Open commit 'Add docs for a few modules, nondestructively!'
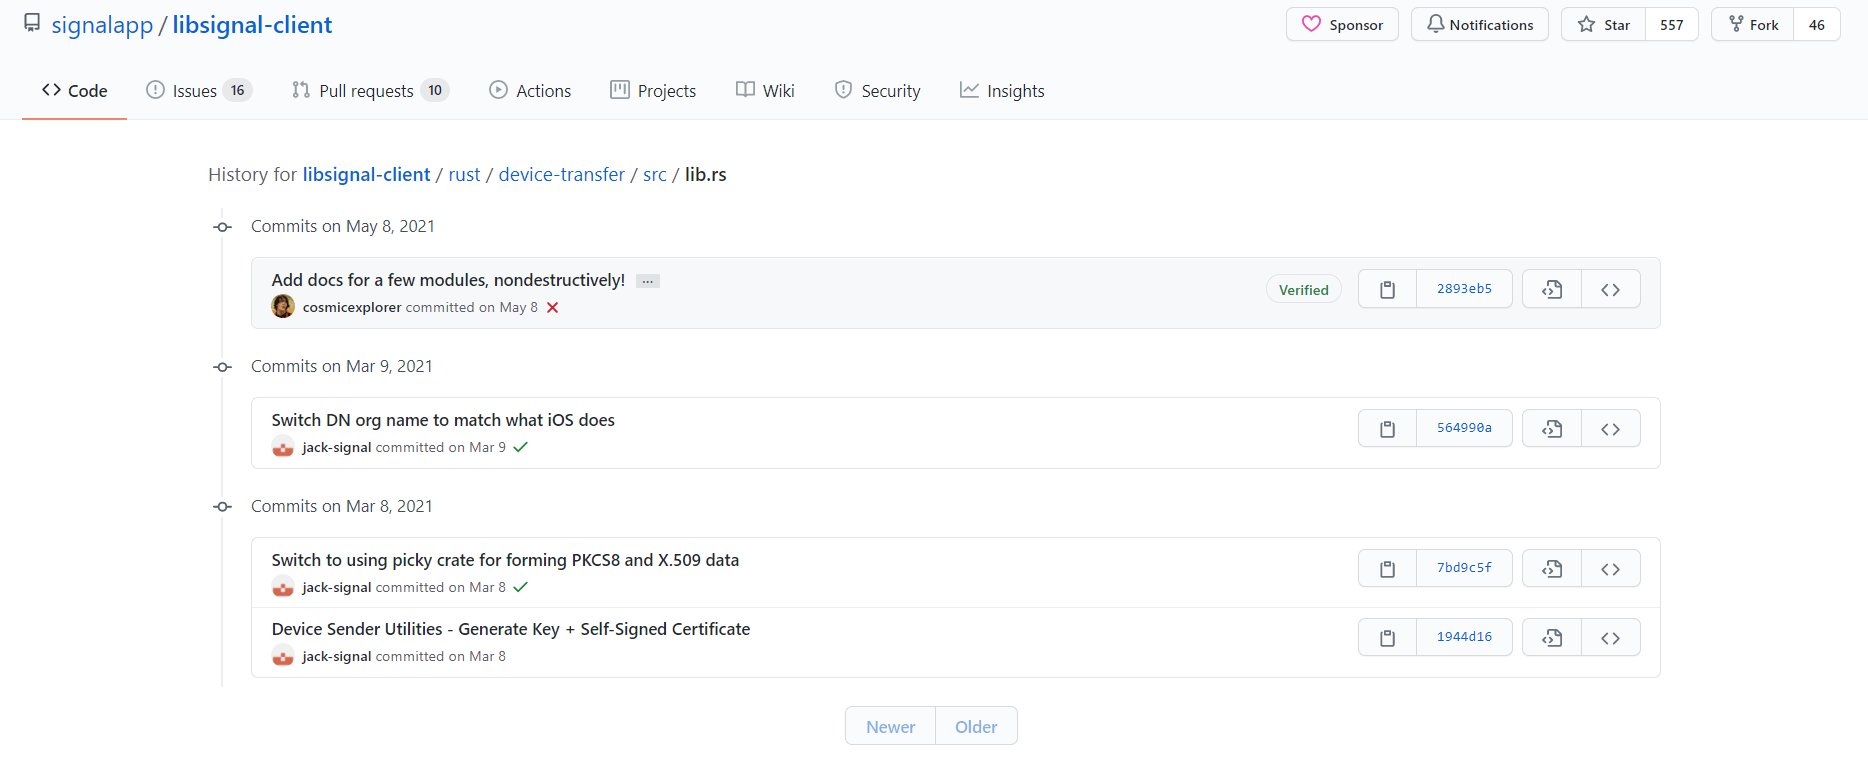 [x=448, y=280]
